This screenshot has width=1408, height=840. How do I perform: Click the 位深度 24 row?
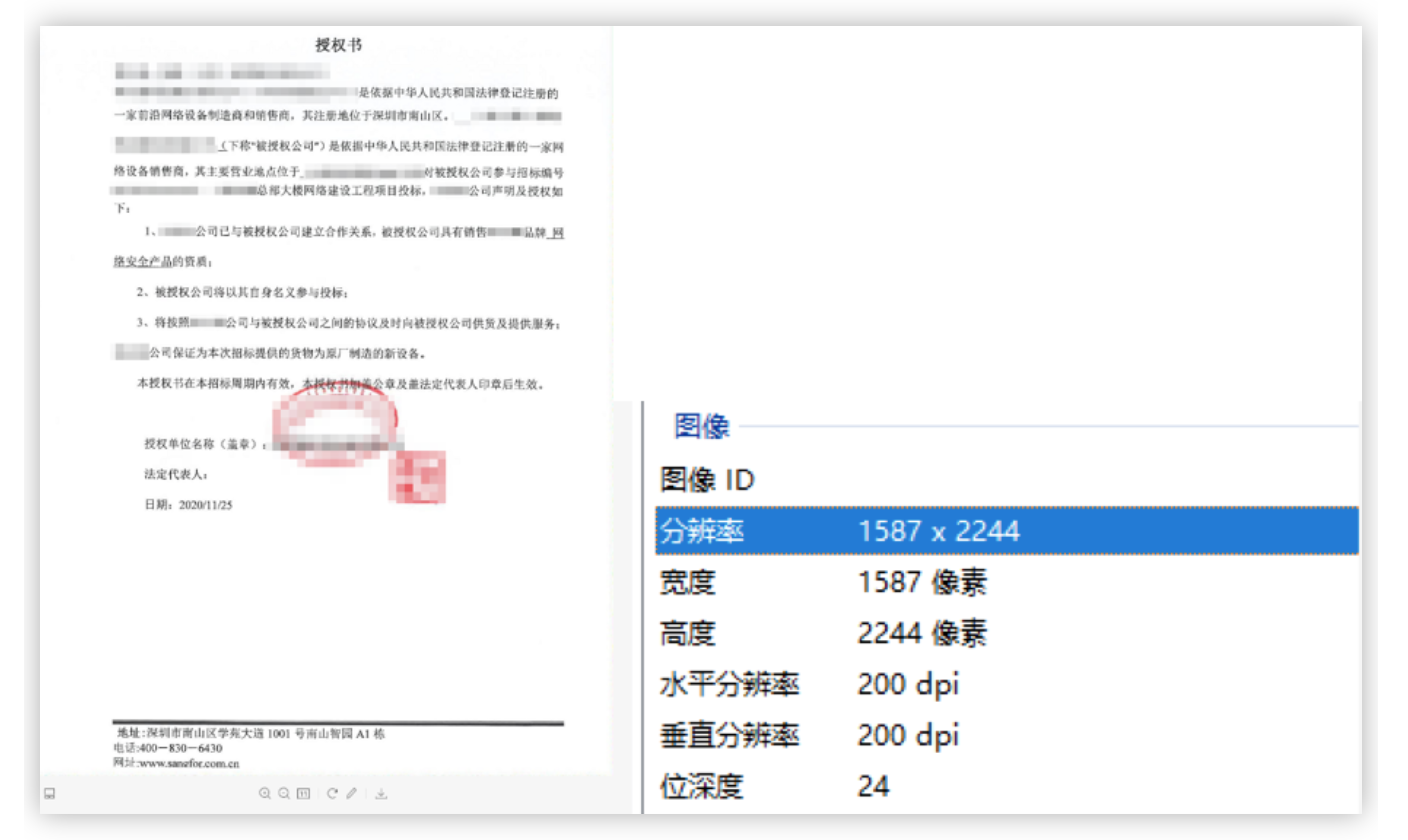click(1007, 786)
